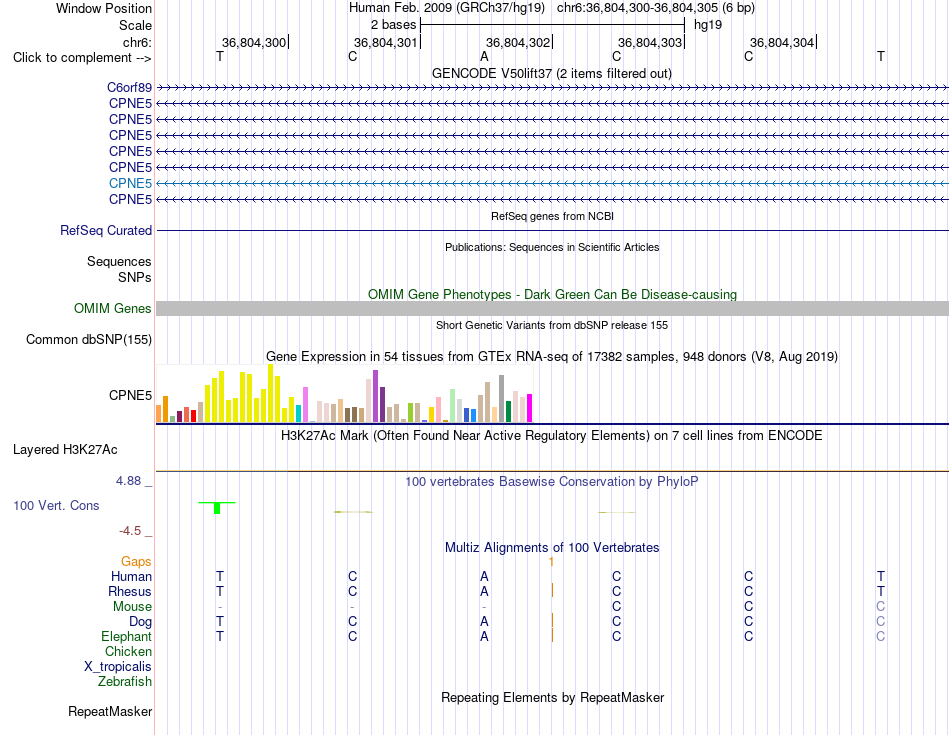This screenshot has height=735, width=950.
Task: Click the Short Genetic Variants dbSNP title
Action: (552, 325)
